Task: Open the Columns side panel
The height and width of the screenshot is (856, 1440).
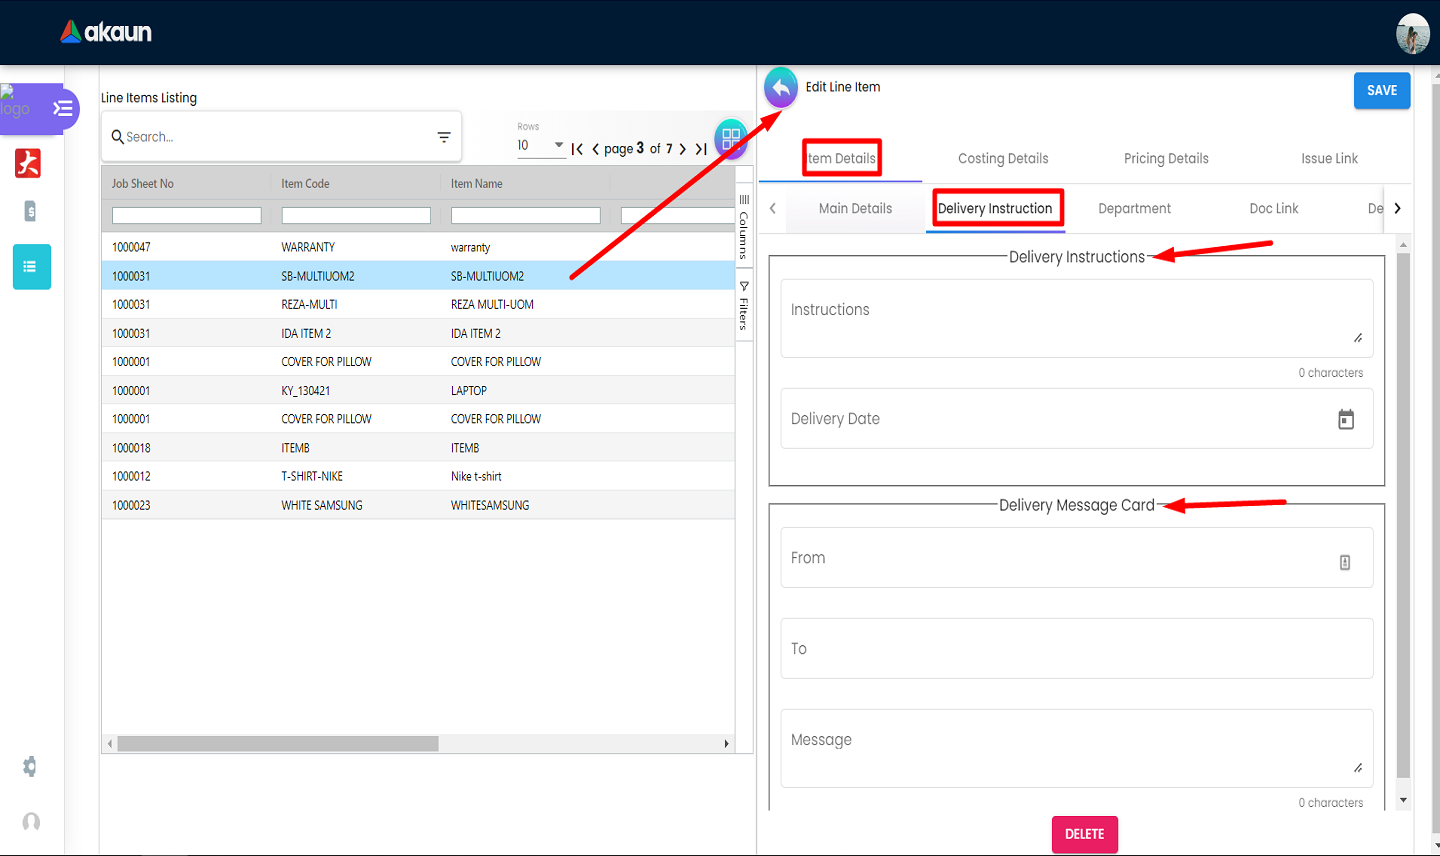Action: coord(744,227)
